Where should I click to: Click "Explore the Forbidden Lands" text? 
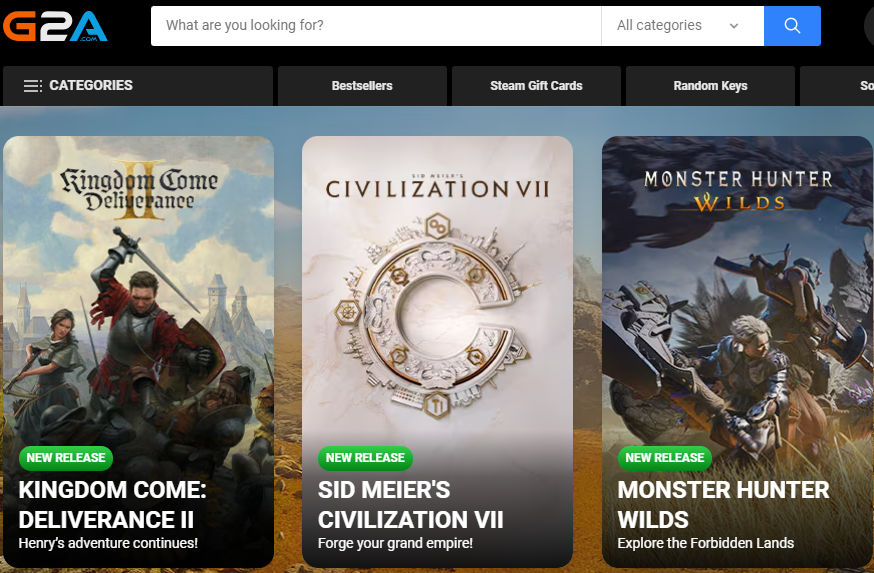[705, 543]
